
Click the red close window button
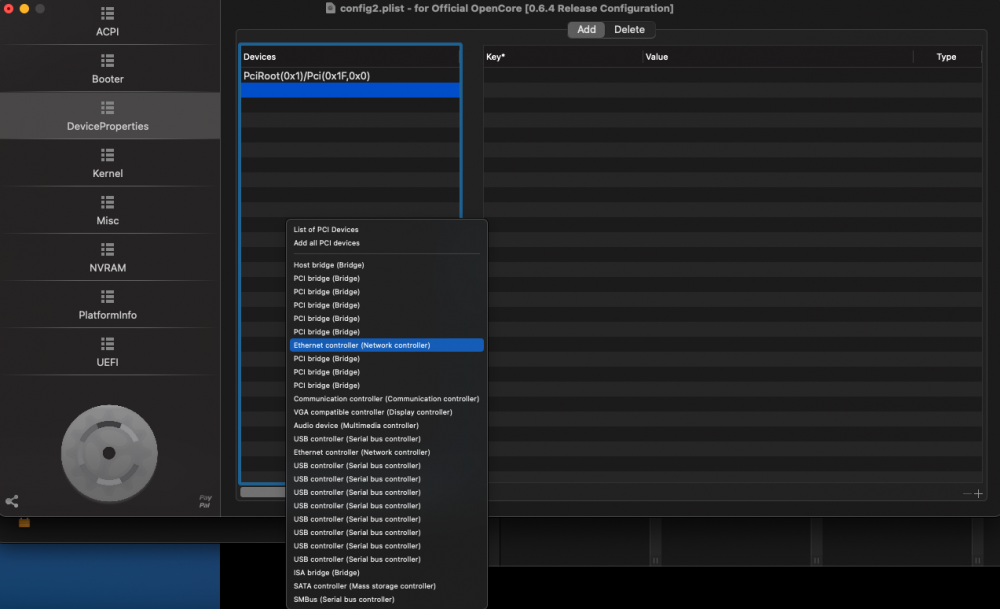8,8
